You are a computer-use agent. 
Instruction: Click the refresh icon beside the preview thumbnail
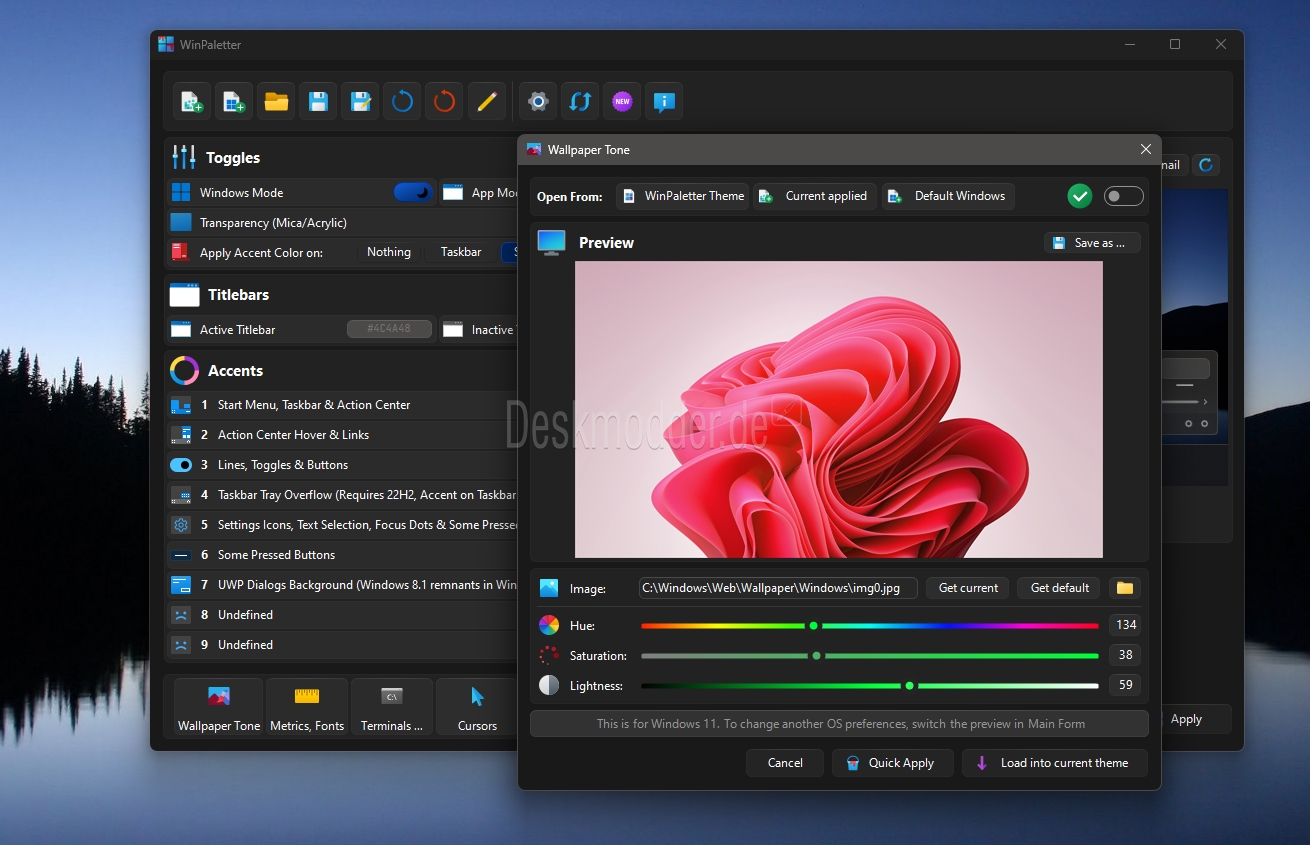[x=1206, y=165]
